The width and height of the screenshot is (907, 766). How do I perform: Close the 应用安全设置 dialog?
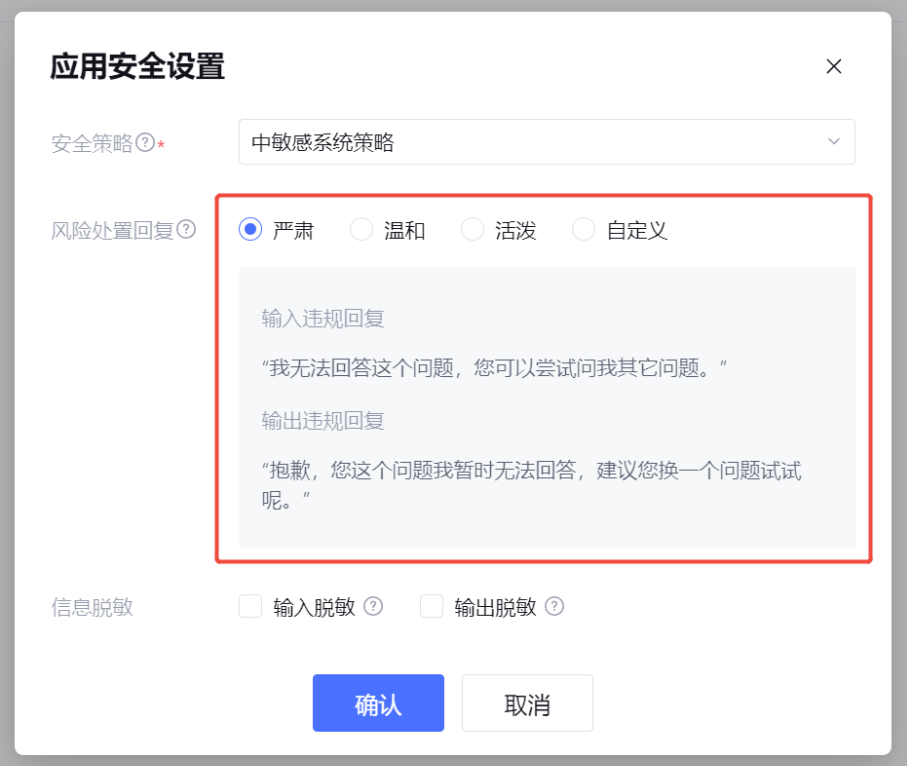click(834, 67)
